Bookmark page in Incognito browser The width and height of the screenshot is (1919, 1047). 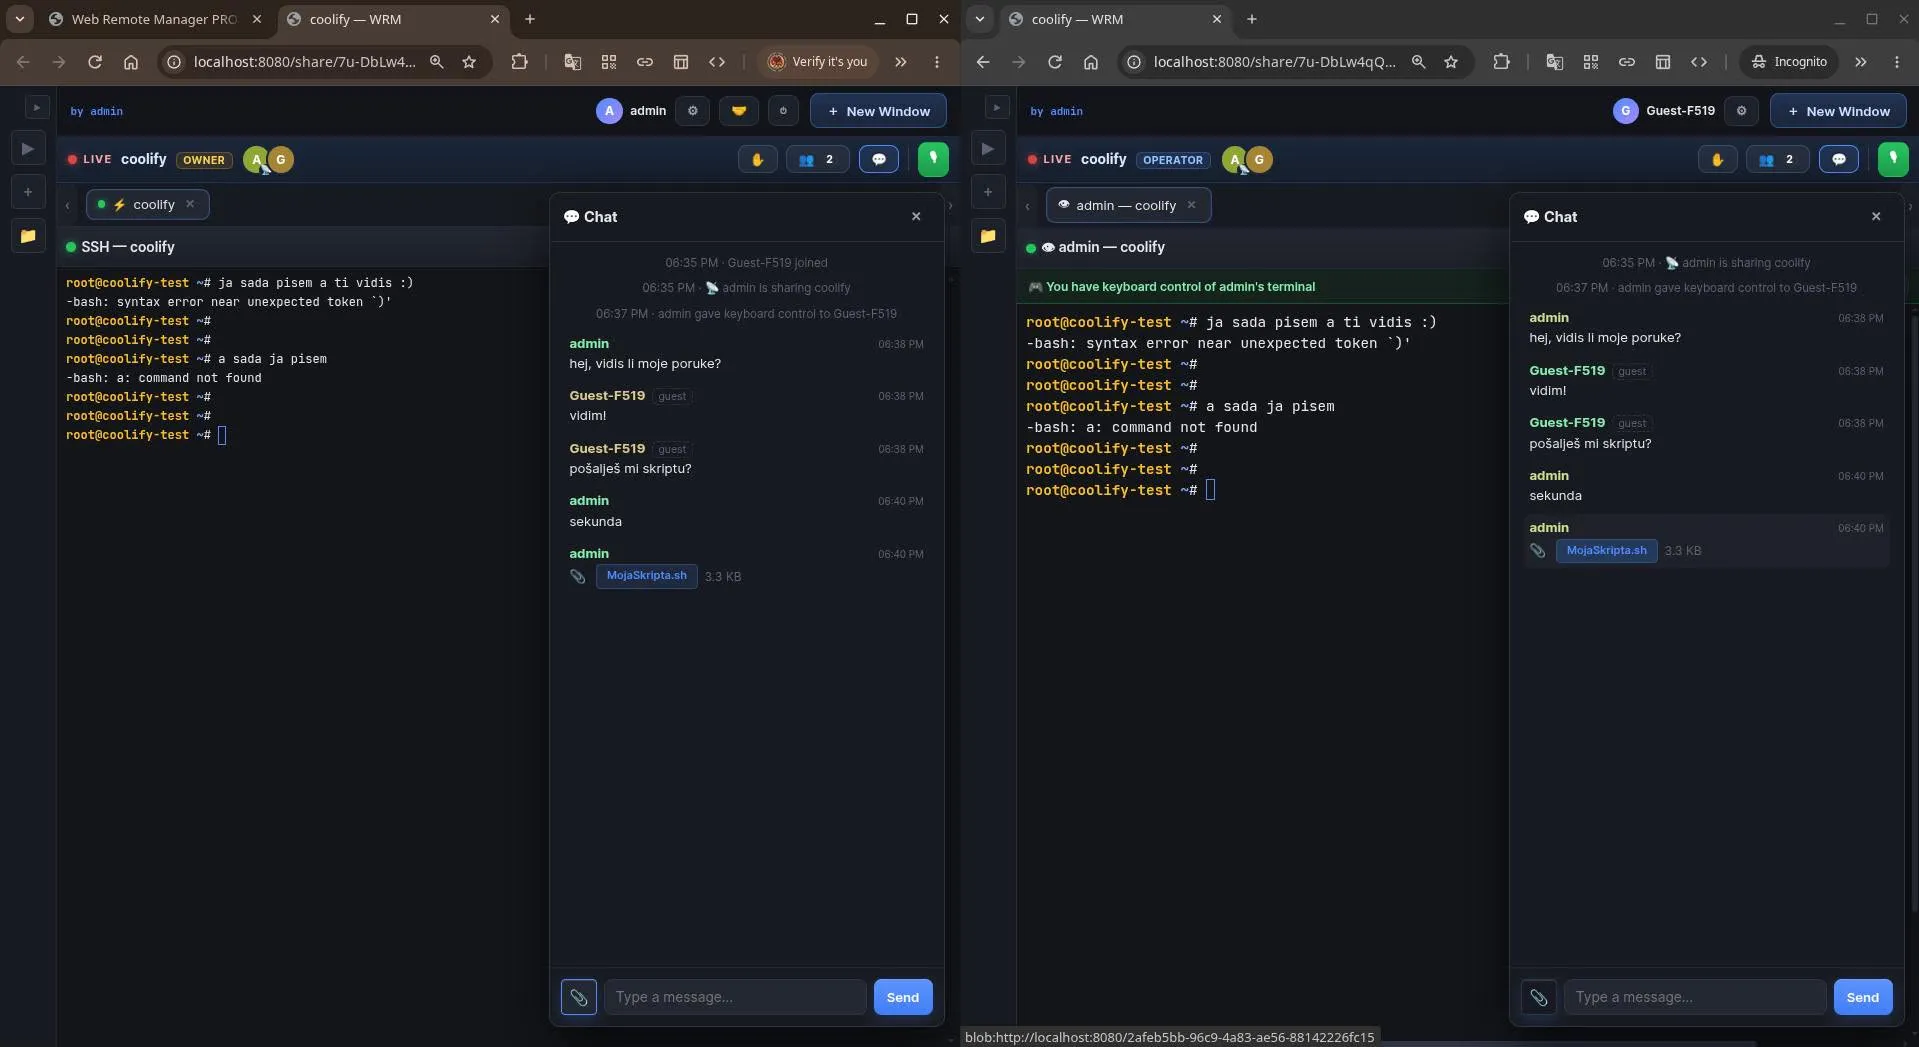(x=1451, y=62)
